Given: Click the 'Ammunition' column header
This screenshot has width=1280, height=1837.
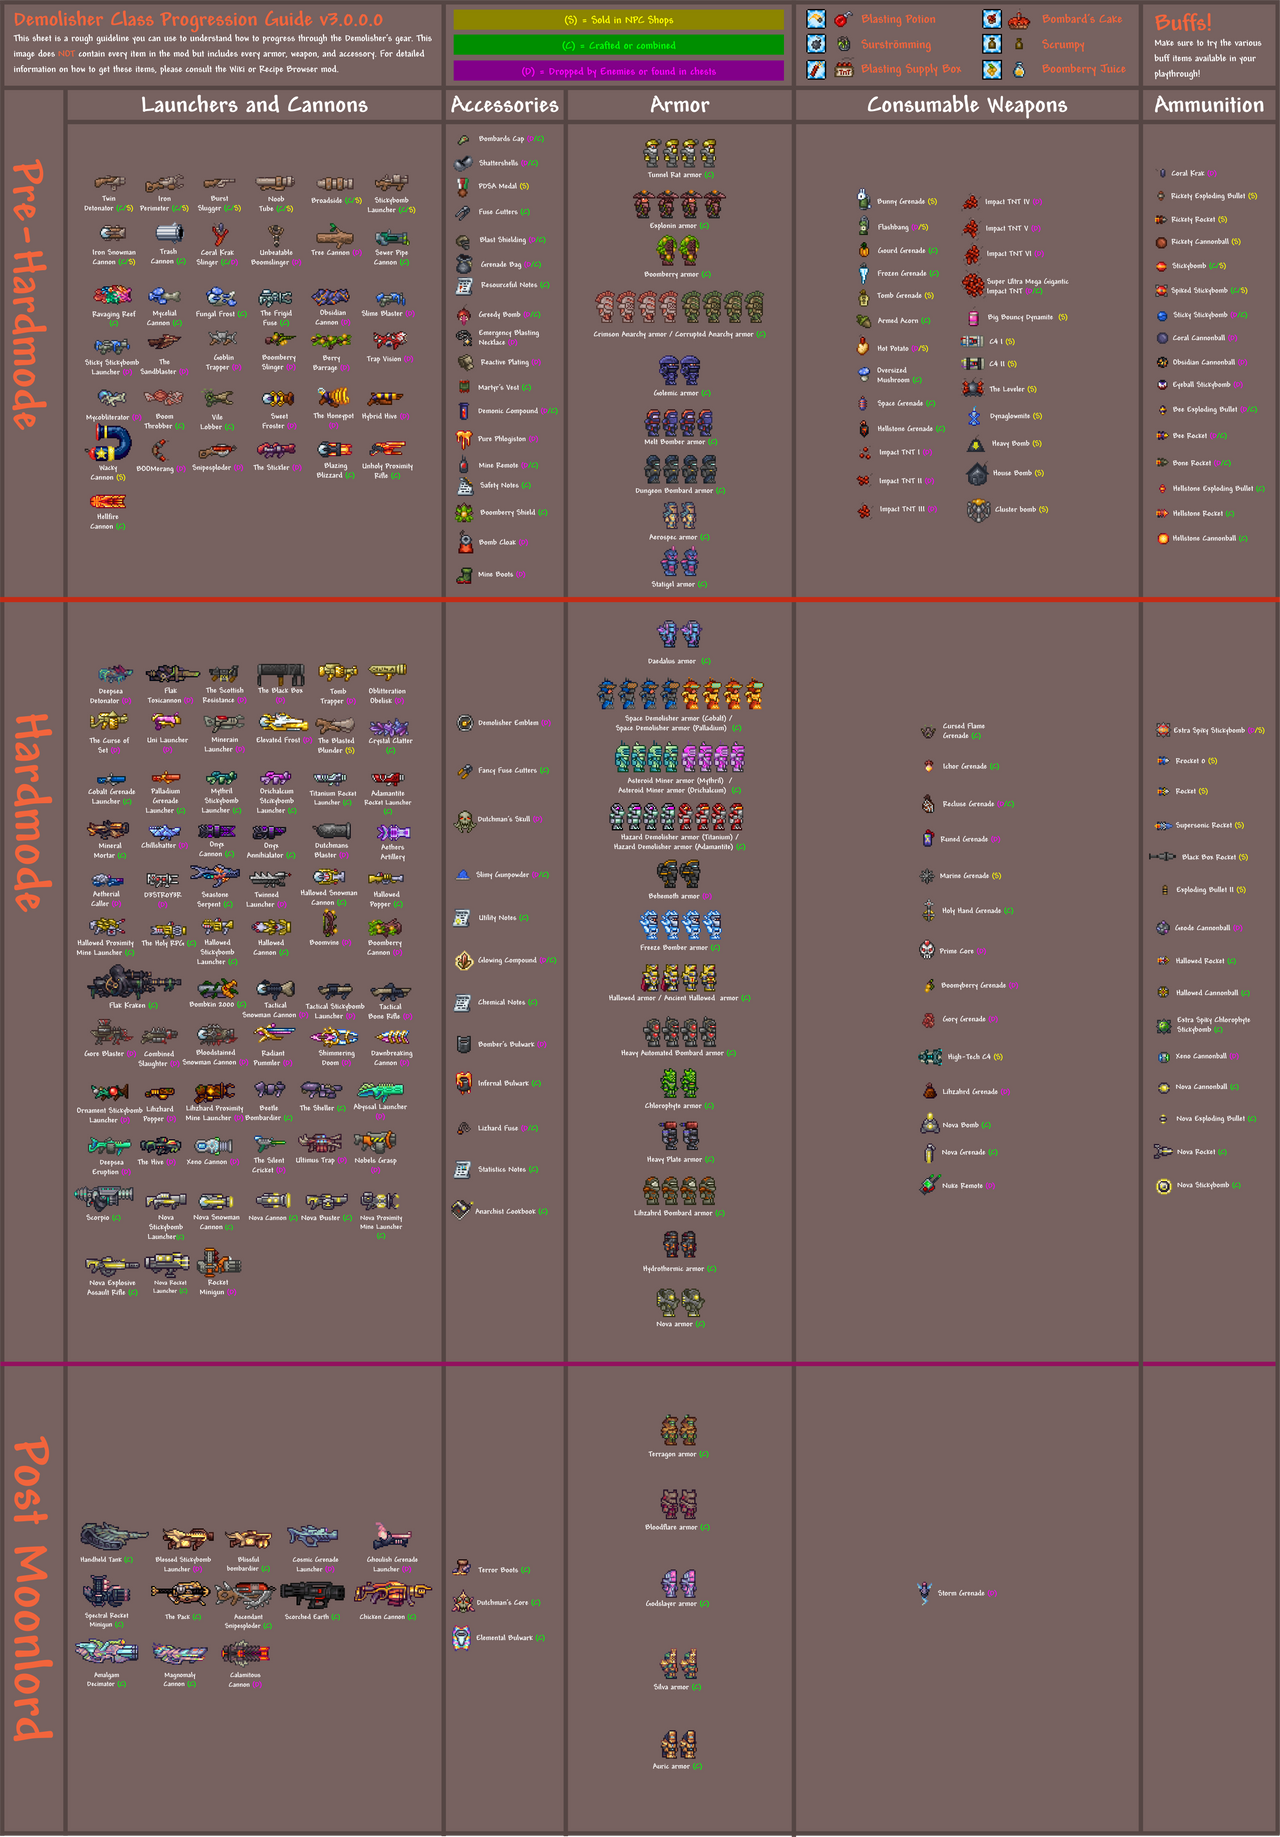Looking at the screenshot, I should pyautogui.click(x=1209, y=105).
